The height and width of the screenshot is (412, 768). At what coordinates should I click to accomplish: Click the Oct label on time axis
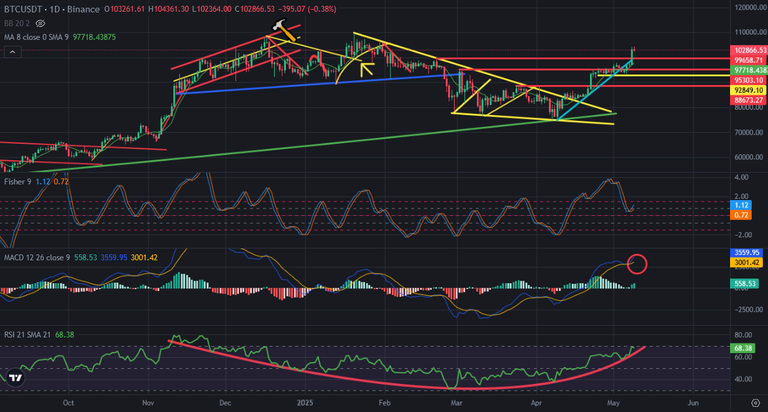point(69,403)
